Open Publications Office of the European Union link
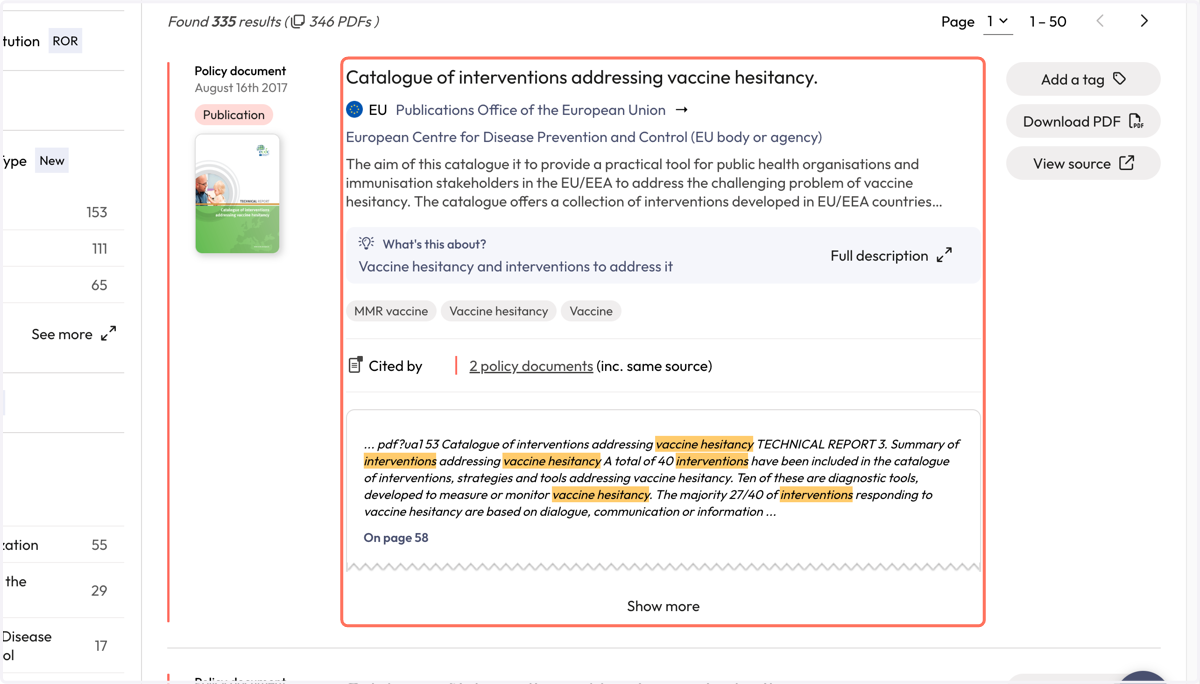Screen dimensions: 1200x684 [x=530, y=110]
